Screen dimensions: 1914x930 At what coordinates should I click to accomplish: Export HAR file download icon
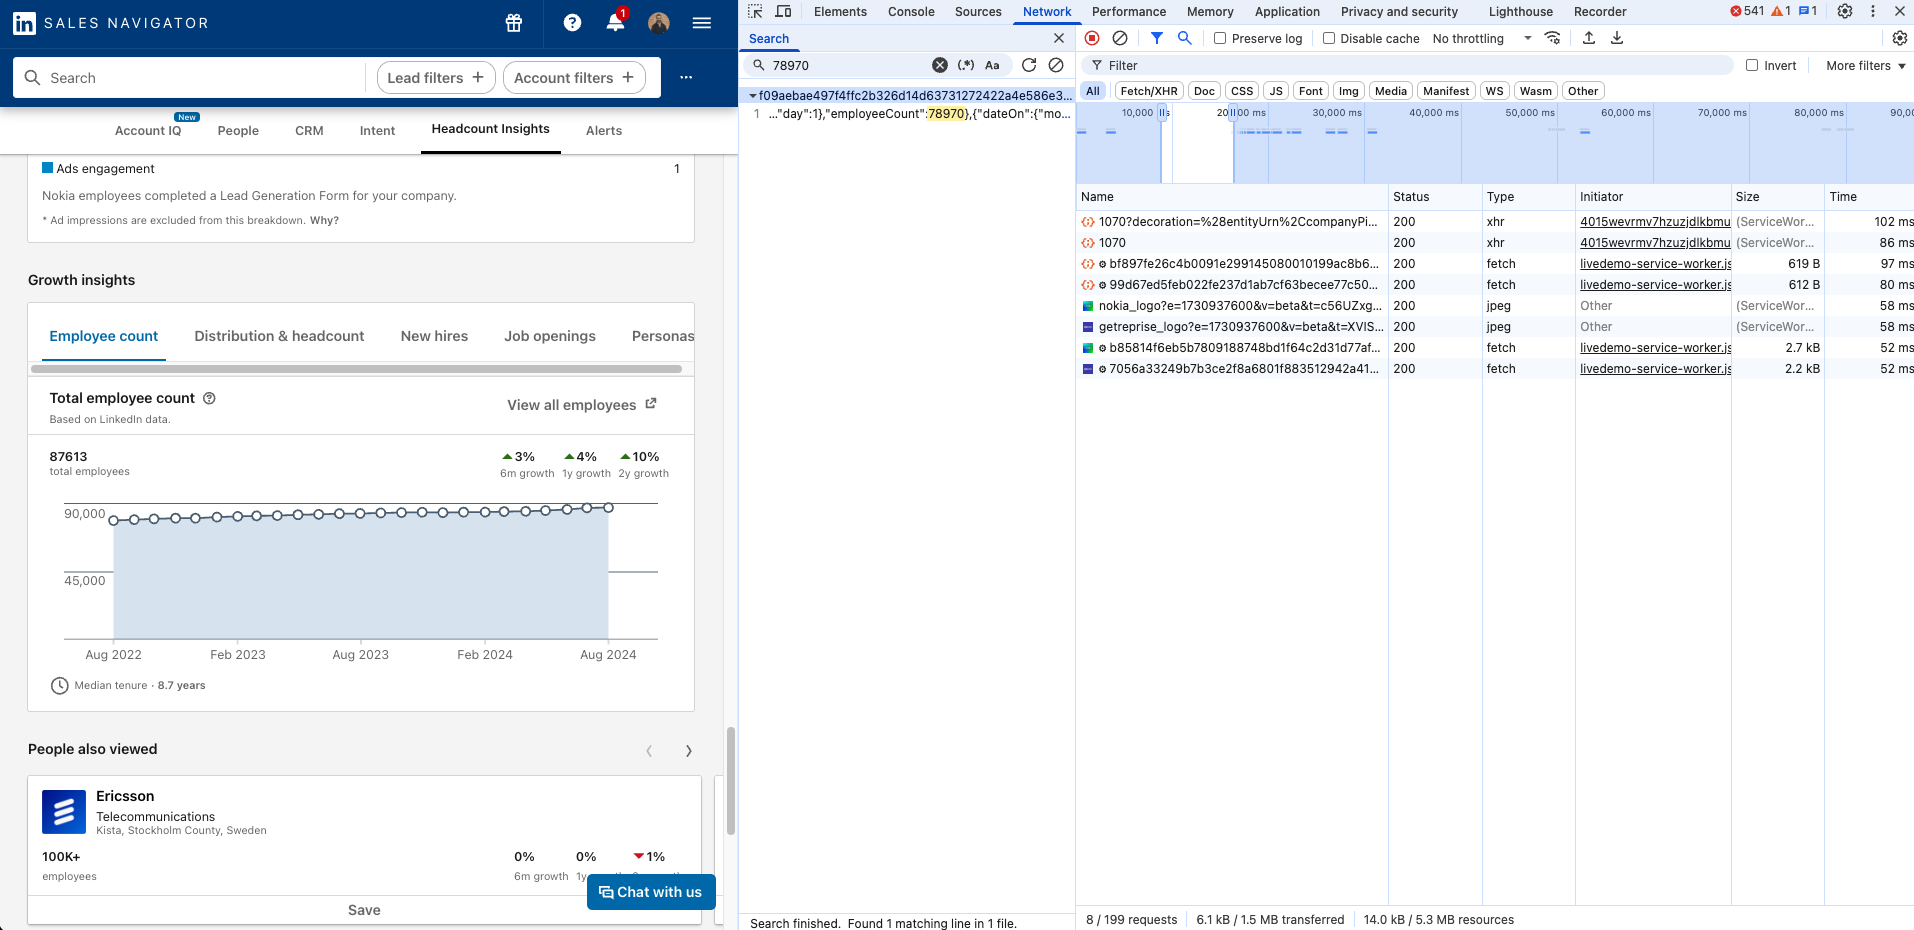coord(1617,38)
